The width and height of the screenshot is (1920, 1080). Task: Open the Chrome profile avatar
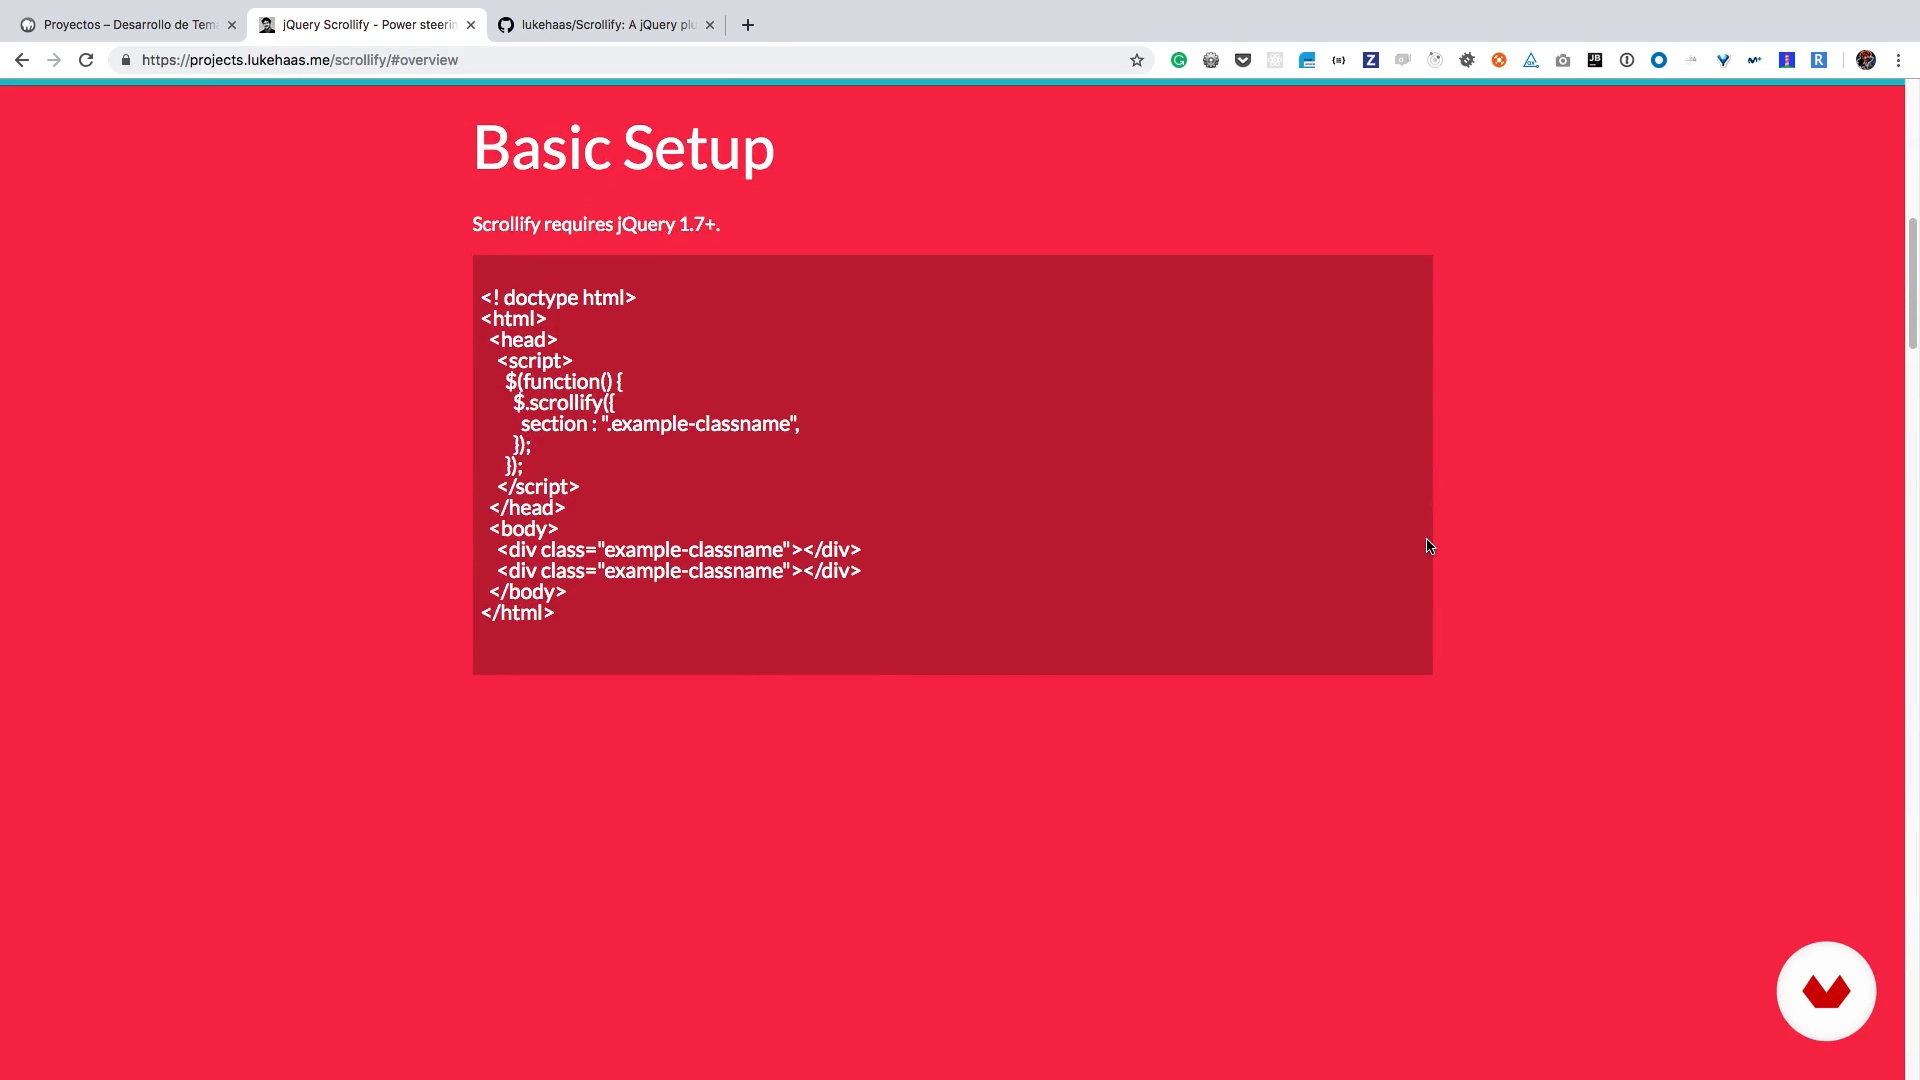pos(1866,60)
